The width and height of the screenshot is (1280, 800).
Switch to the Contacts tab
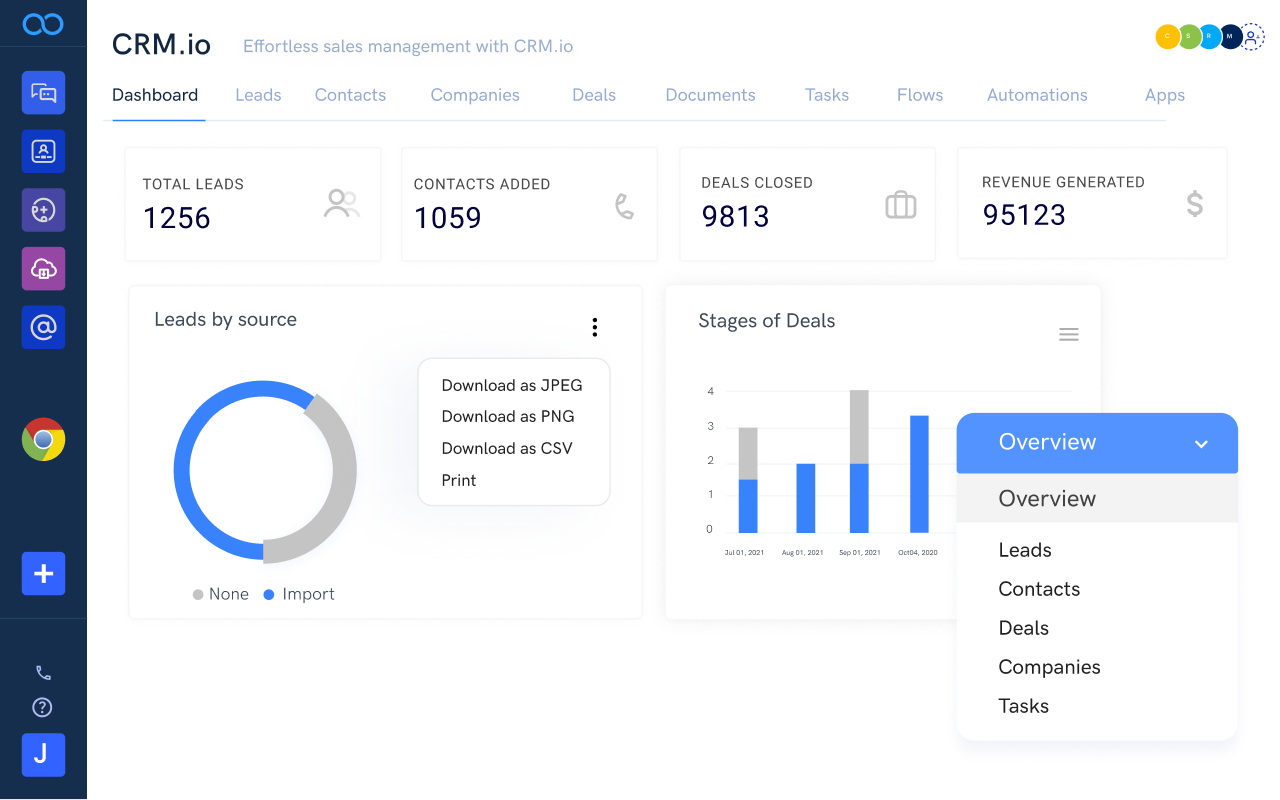click(350, 95)
